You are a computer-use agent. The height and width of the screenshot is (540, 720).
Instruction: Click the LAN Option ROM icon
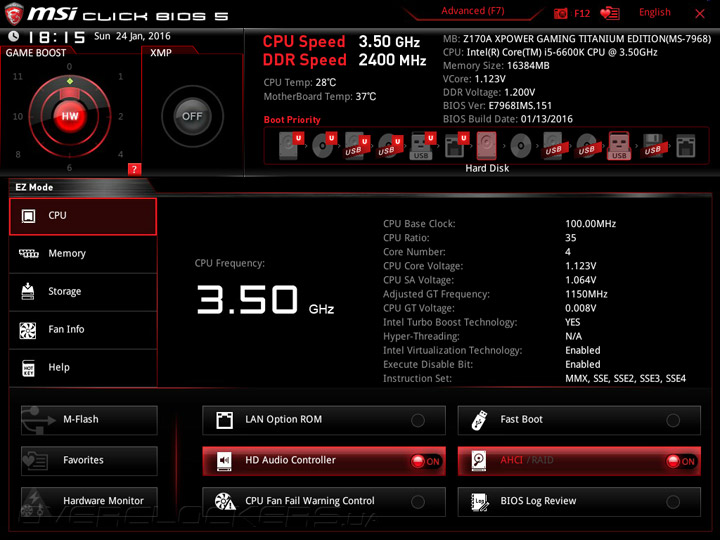[225, 420]
